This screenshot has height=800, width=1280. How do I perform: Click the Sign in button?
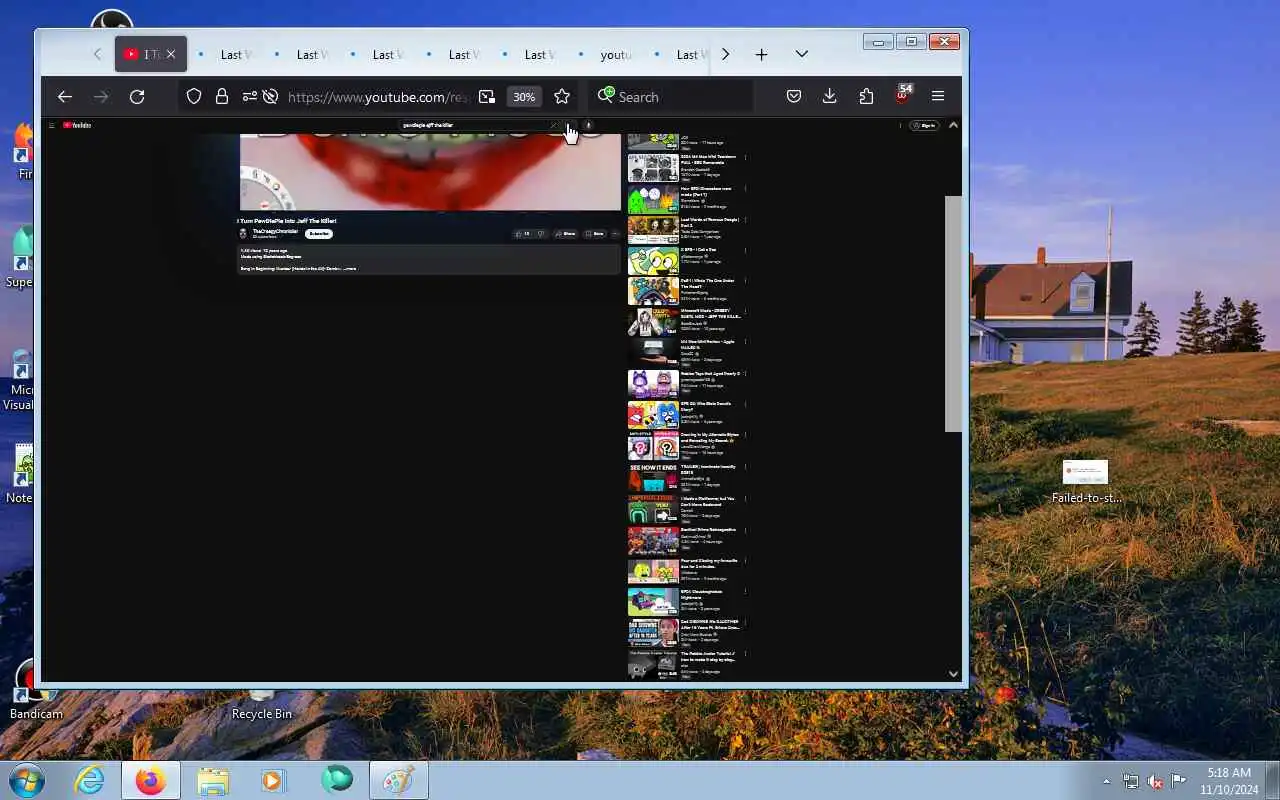[x=925, y=125]
